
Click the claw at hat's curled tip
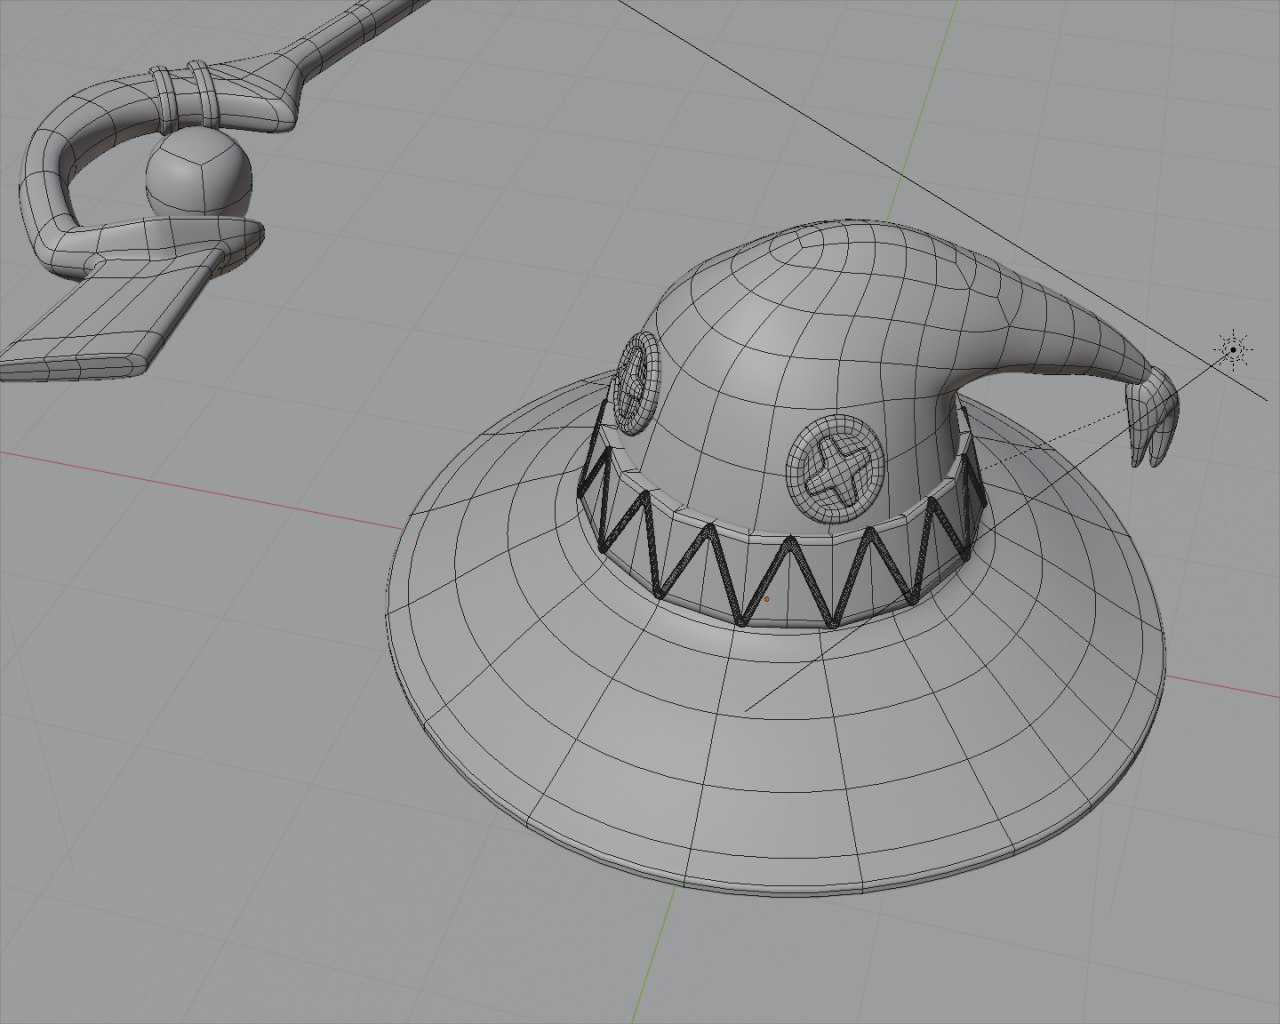pos(1151,417)
